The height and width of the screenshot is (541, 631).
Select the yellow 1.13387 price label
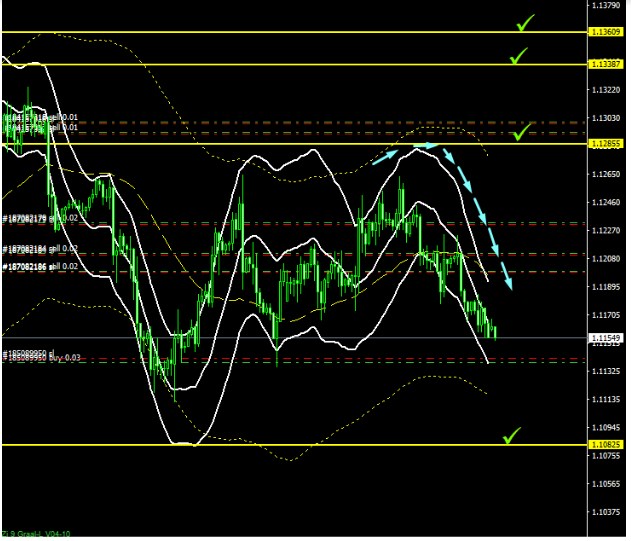pos(606,64)
